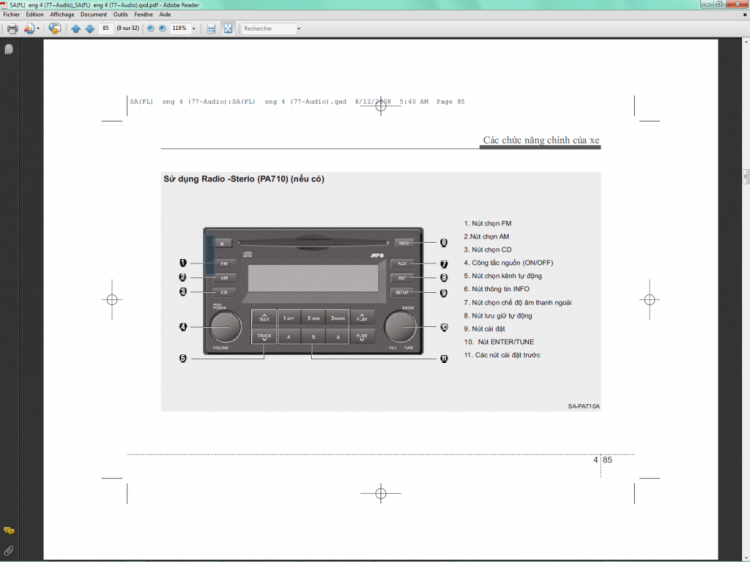Close the document with menu bar X
The image size is (750, 562).
745,15
